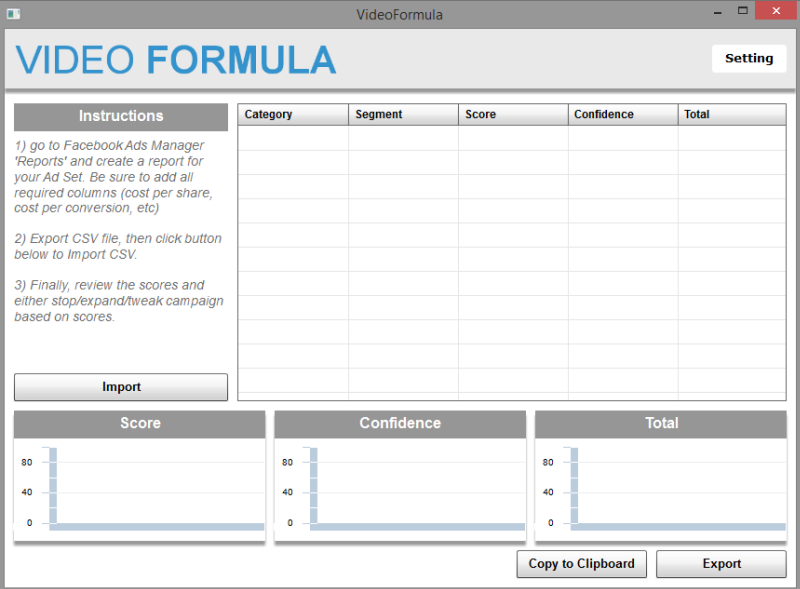Image resolution: width=800 pixels, height=589 pixels.
Task: Click the VIDEO FORMULA logo text
Action: coord(176,60)
